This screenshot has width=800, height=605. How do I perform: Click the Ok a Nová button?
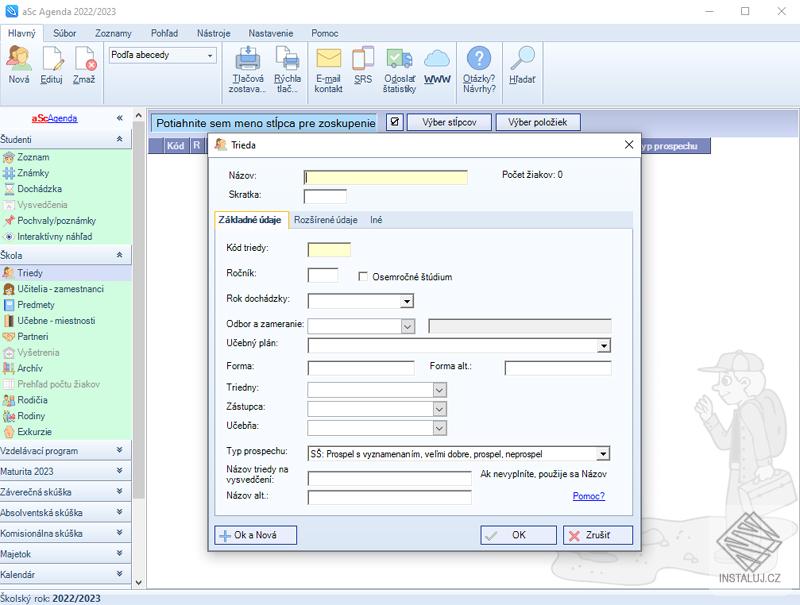[x=256, y=535]
